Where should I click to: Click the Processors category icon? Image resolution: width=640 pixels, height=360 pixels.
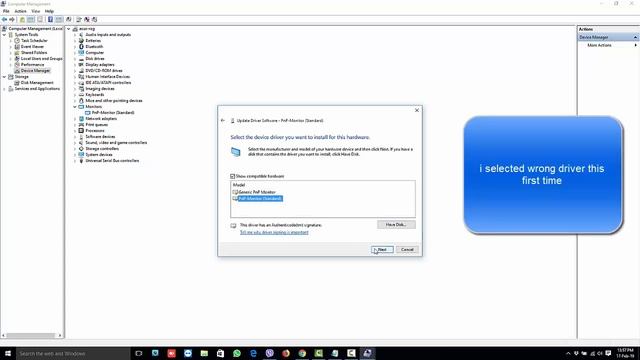81,131
